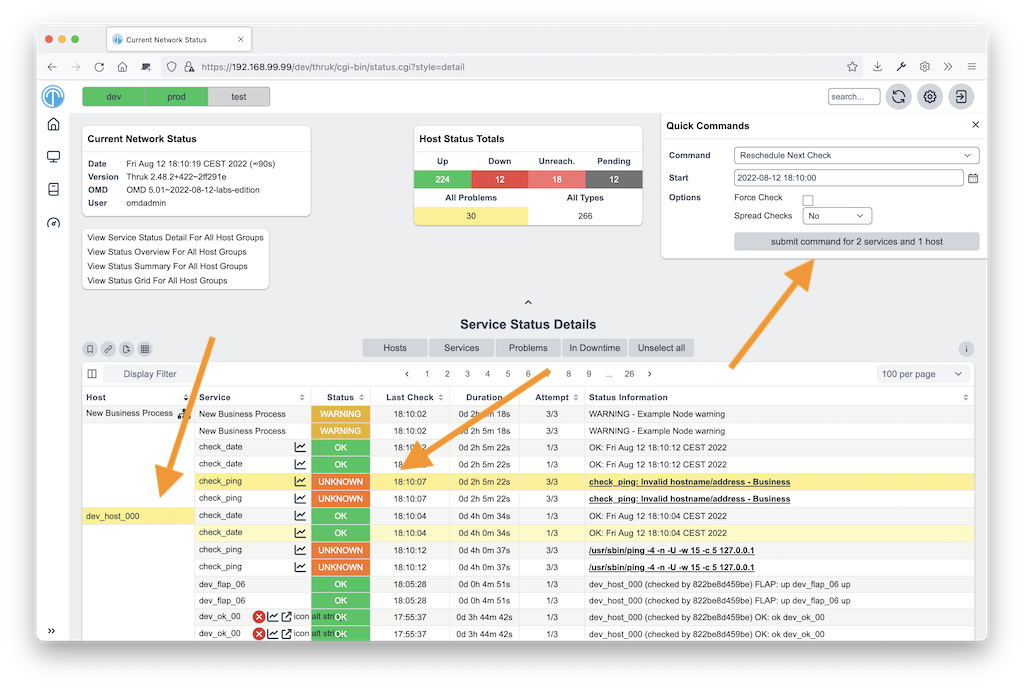Open View Status Summary For All Host Groups

click(168, 266)
